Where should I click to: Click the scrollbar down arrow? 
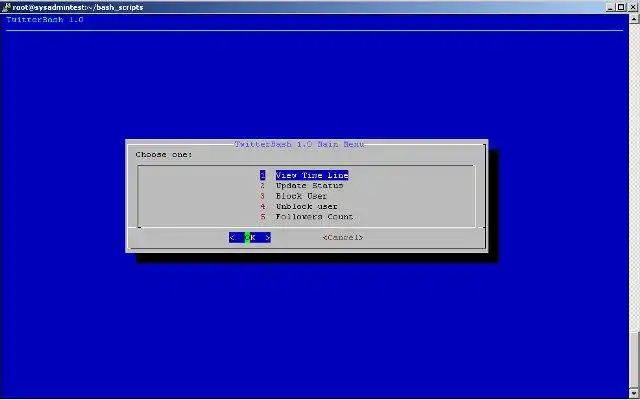pyautogui.click(x=634, y=393)
